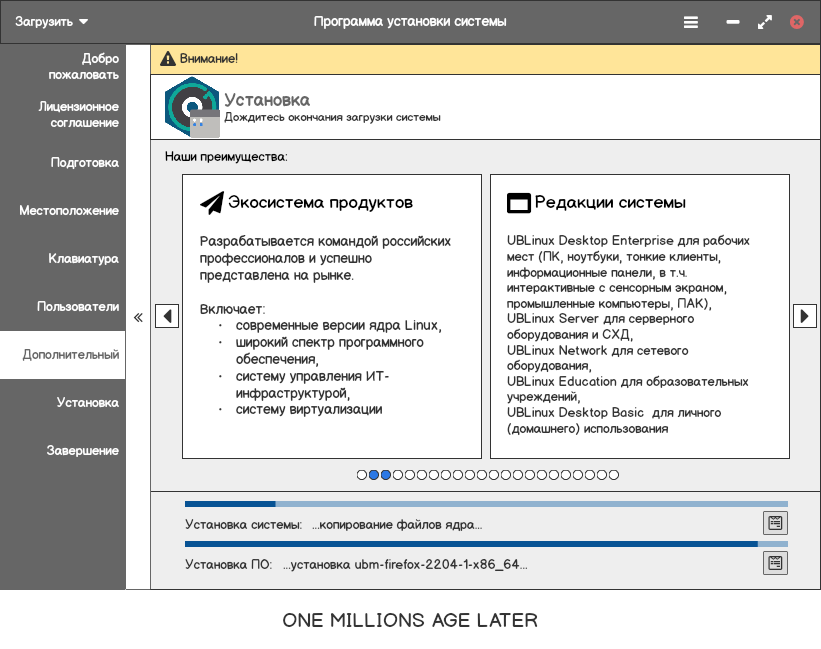Open the Клавиатура step
Viewport: 821px width, 649px height.
point(63,259)
